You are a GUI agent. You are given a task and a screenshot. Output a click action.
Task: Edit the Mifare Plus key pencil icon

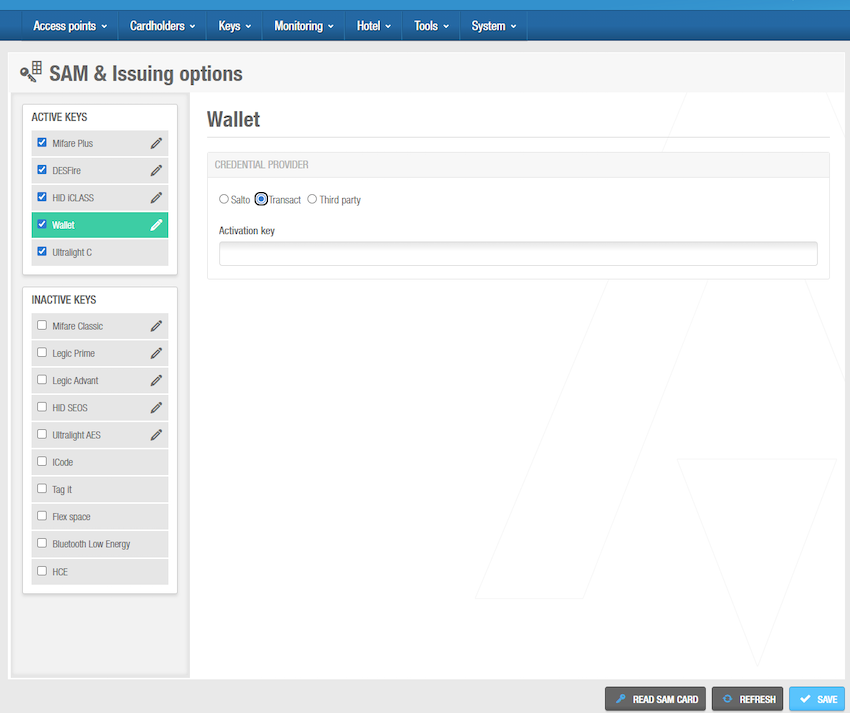click(x=156, y=143)
